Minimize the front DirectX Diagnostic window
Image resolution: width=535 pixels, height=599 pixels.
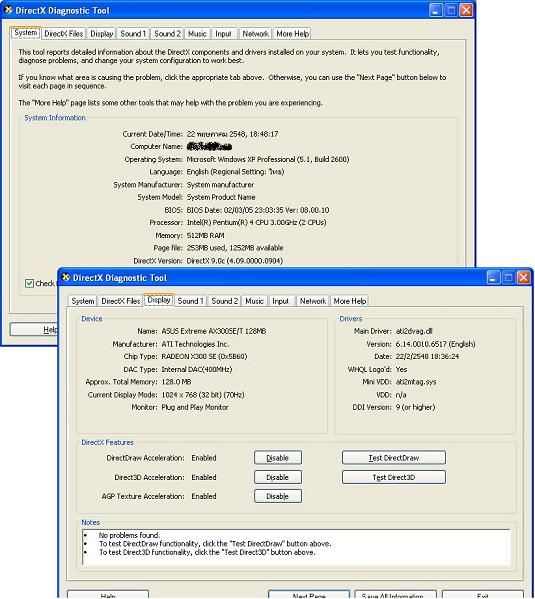pyautogui.click(x=493, y=278)
